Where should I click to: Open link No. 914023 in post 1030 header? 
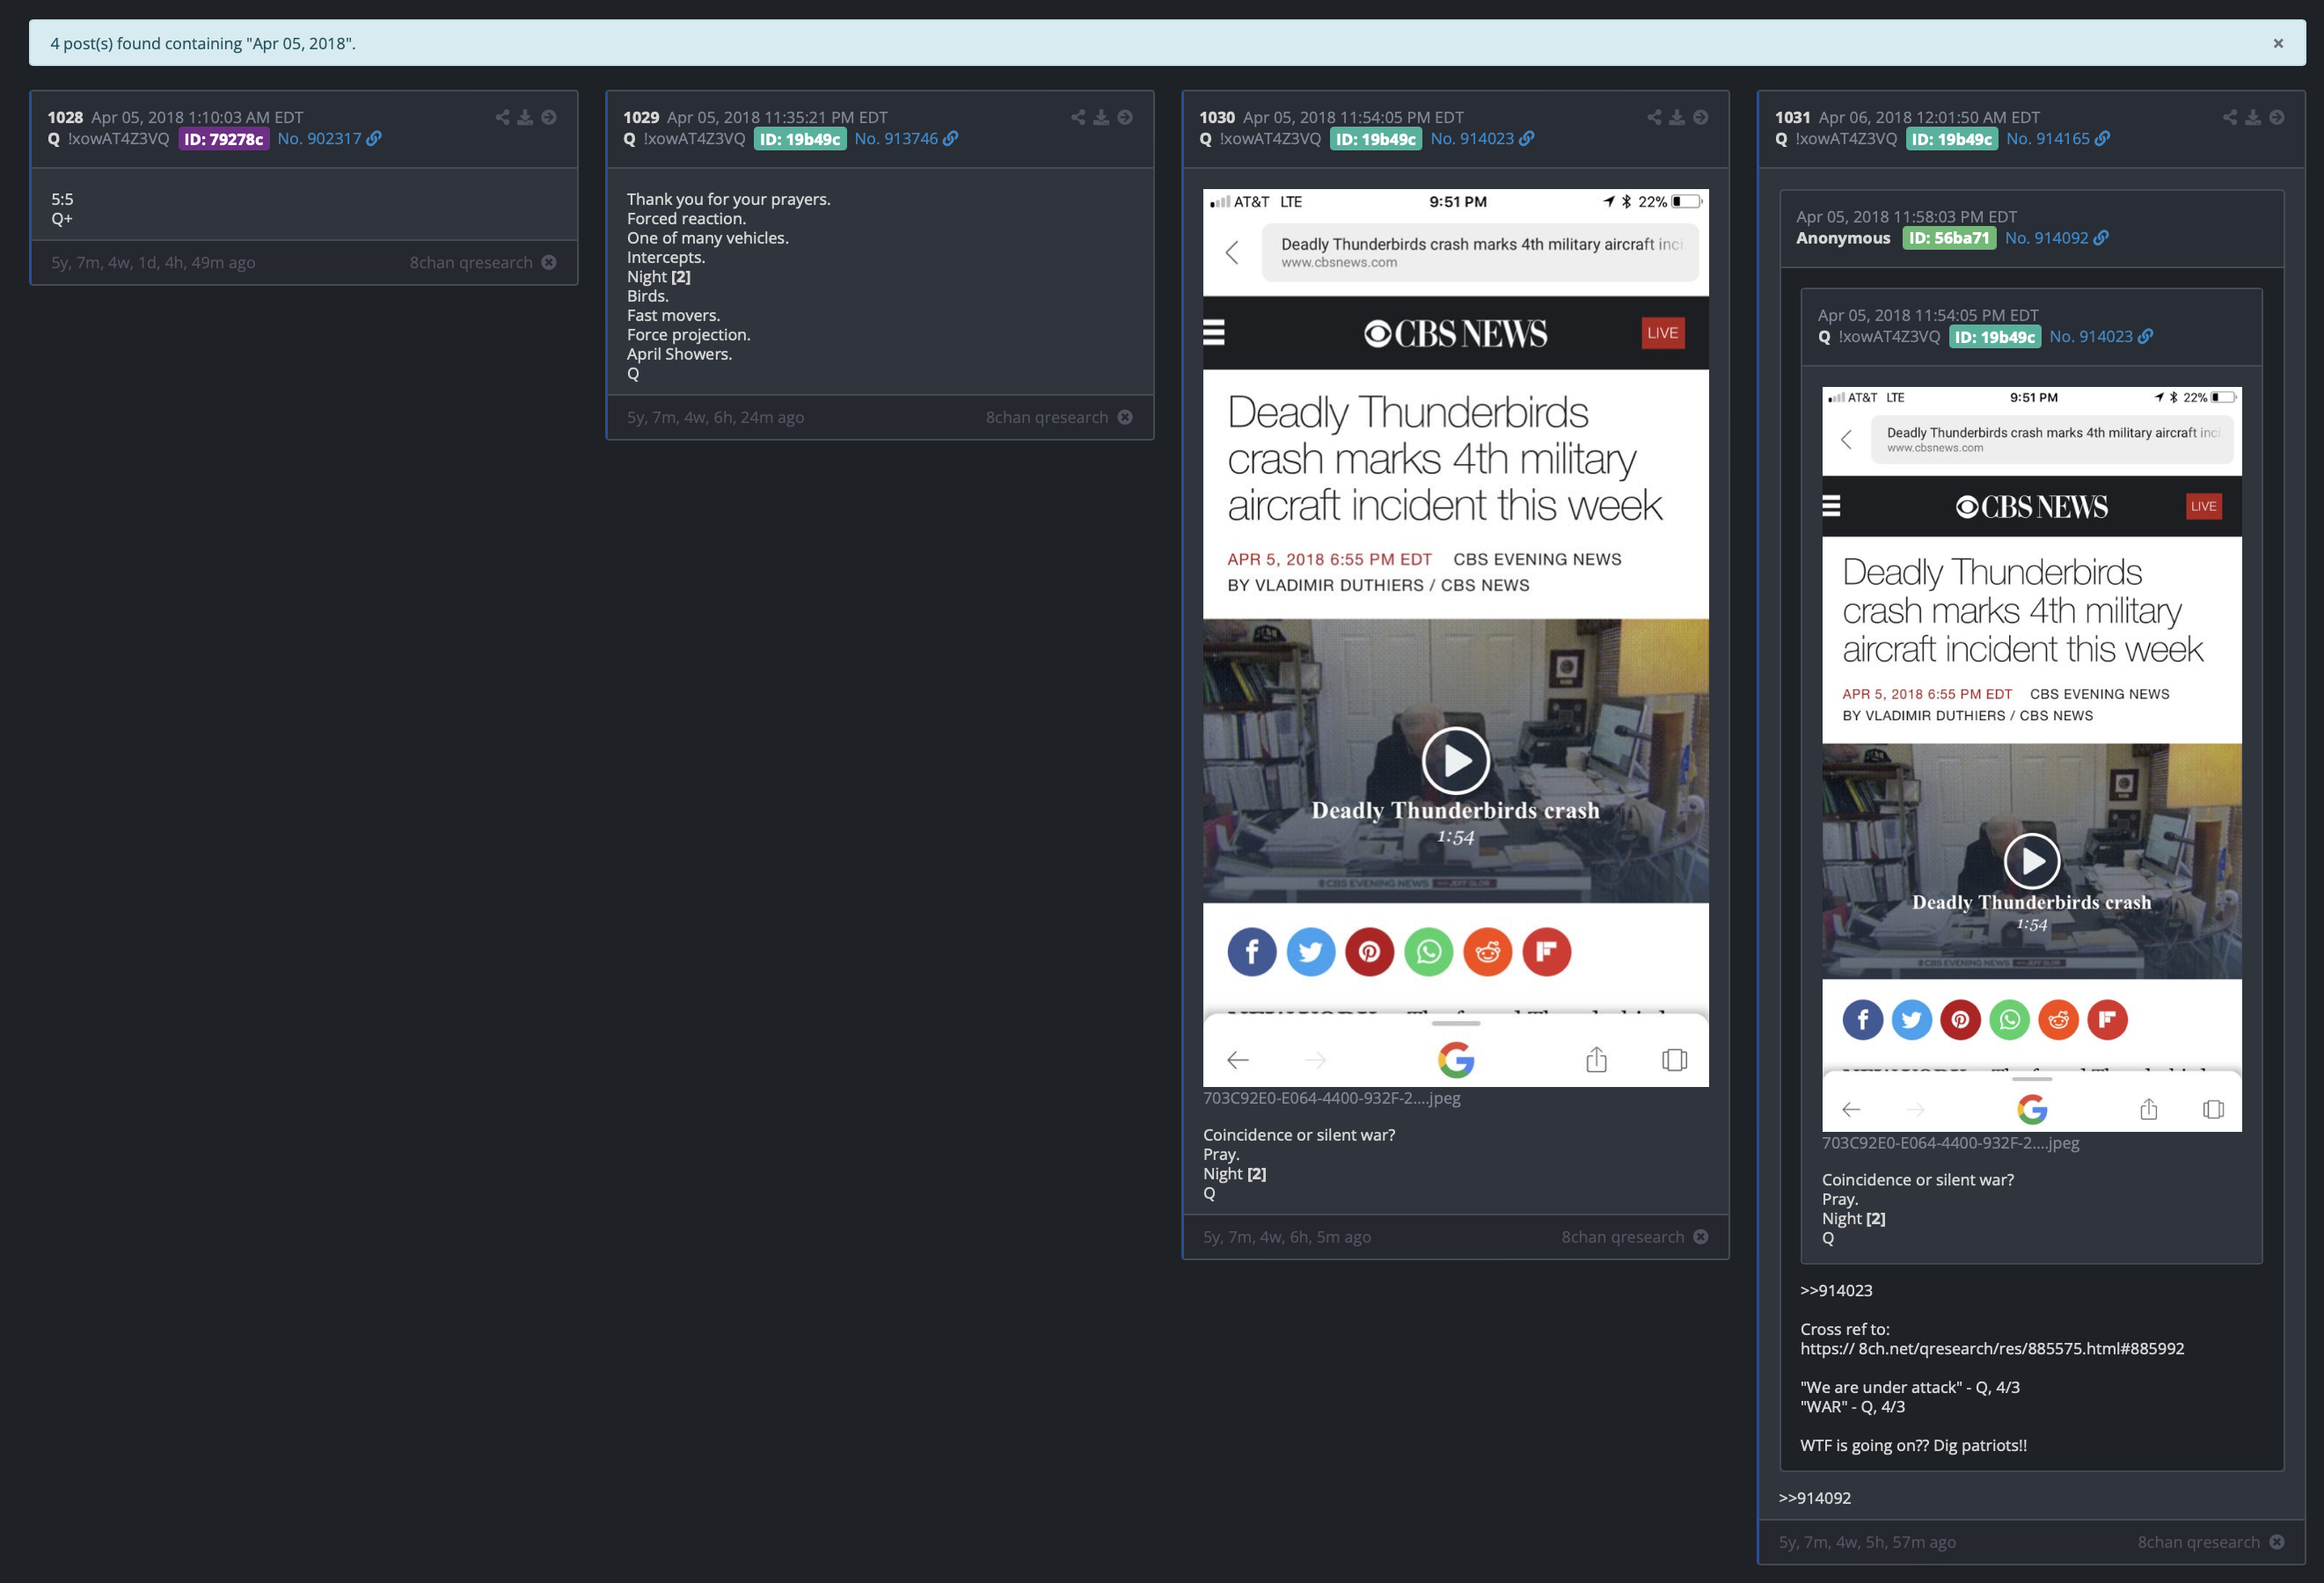pyautogui.click(x=1481, y=138)
